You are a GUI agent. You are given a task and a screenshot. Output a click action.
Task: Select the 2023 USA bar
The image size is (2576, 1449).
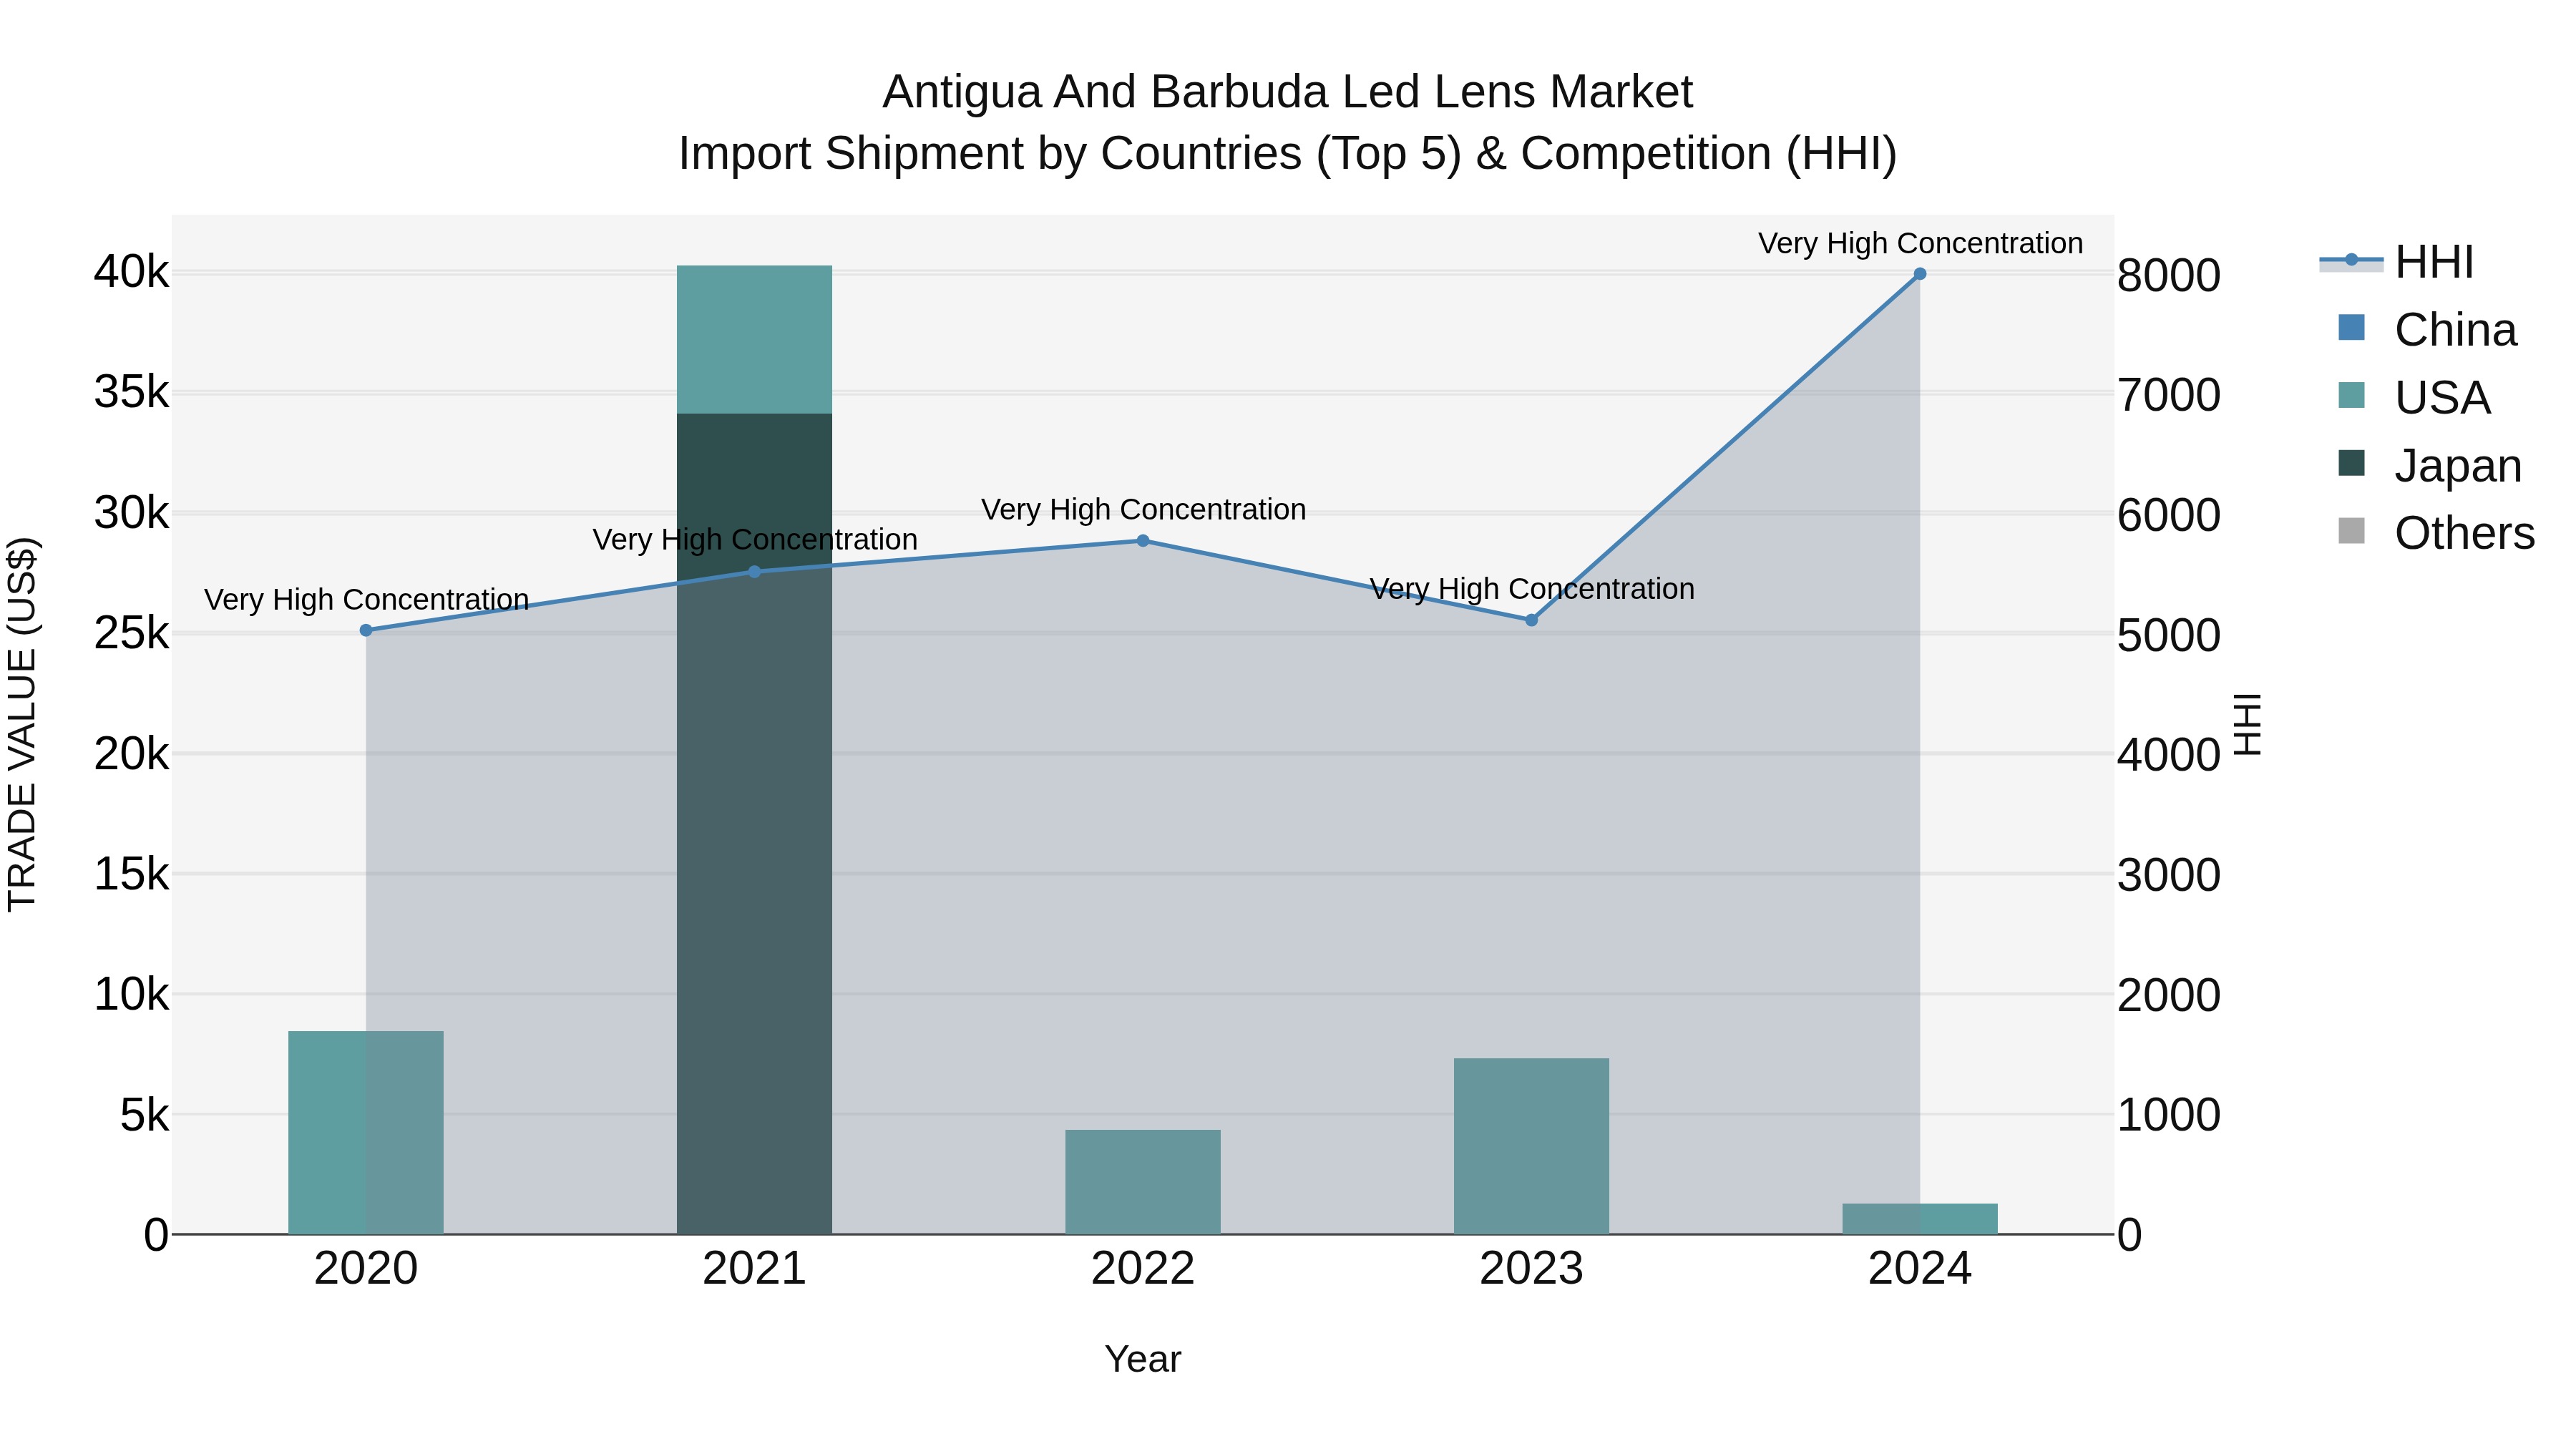[x=1531, y=1146]
